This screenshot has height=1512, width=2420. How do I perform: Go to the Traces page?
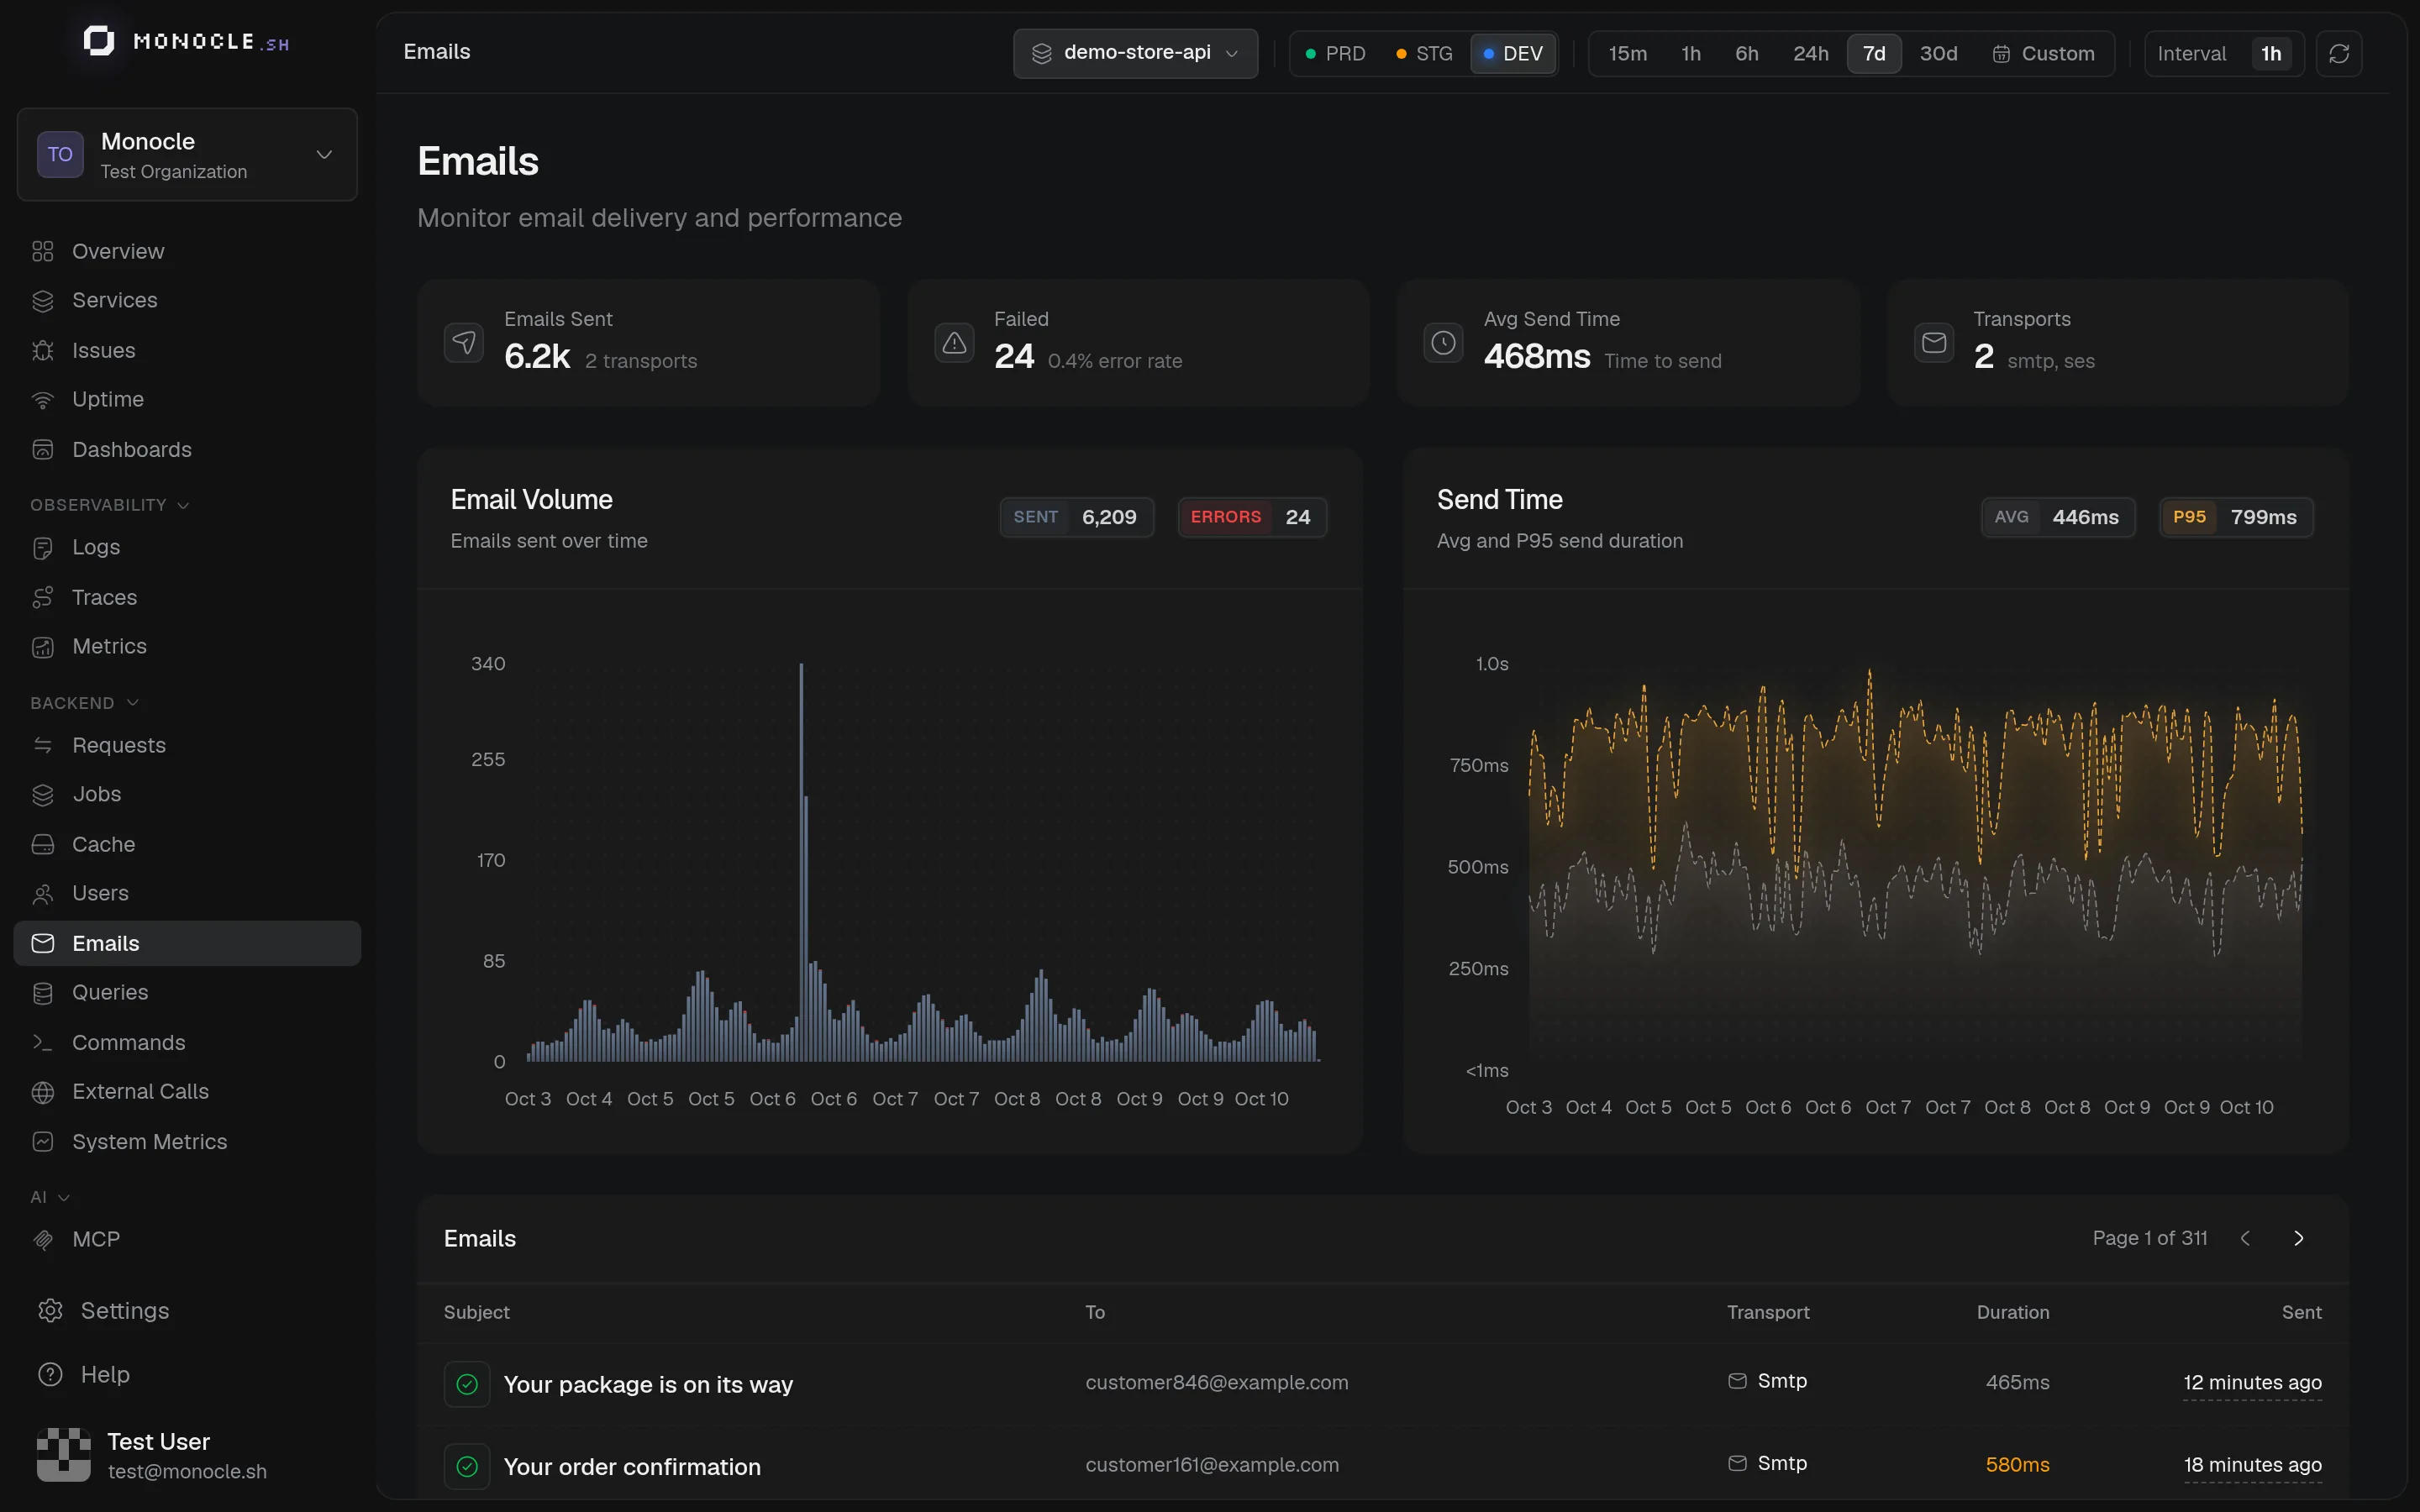point(187,597)
